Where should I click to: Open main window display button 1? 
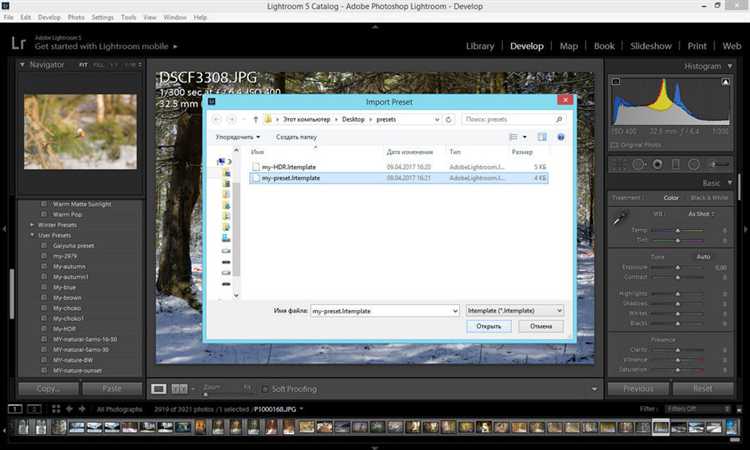[x=15, y=409]
